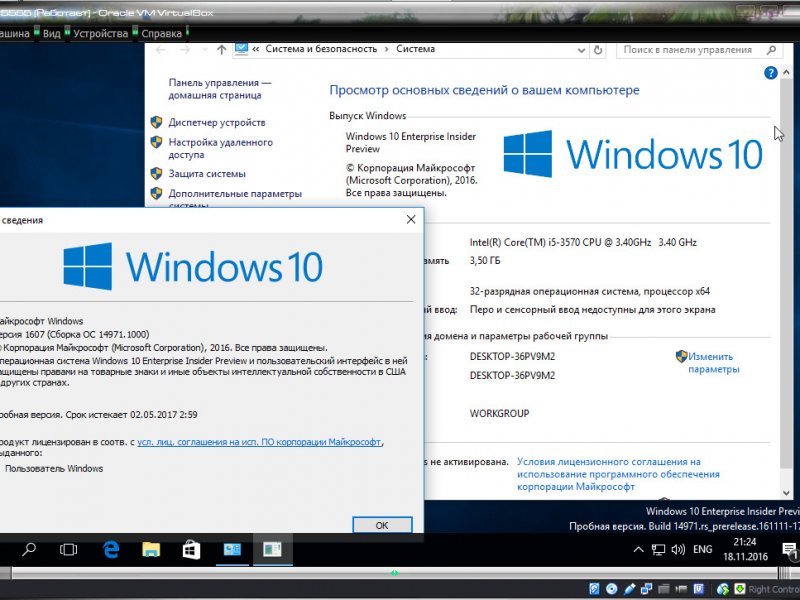Click the Control Panel icon in address bar
The image size is (800, 600).
point(241,49)
